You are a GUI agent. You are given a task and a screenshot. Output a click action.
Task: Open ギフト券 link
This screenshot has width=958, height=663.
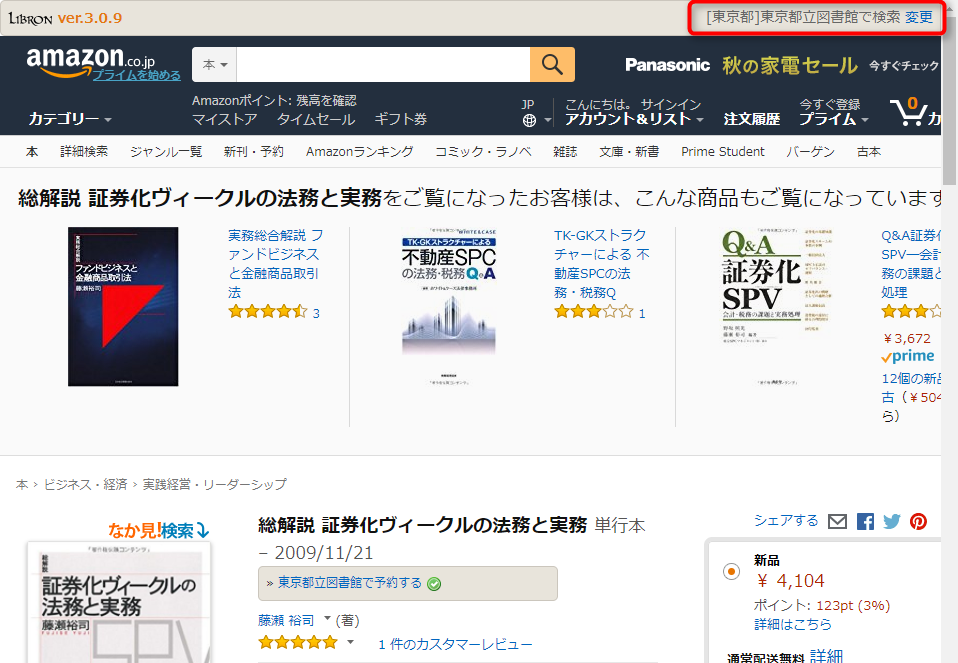[x=401, y=119]
